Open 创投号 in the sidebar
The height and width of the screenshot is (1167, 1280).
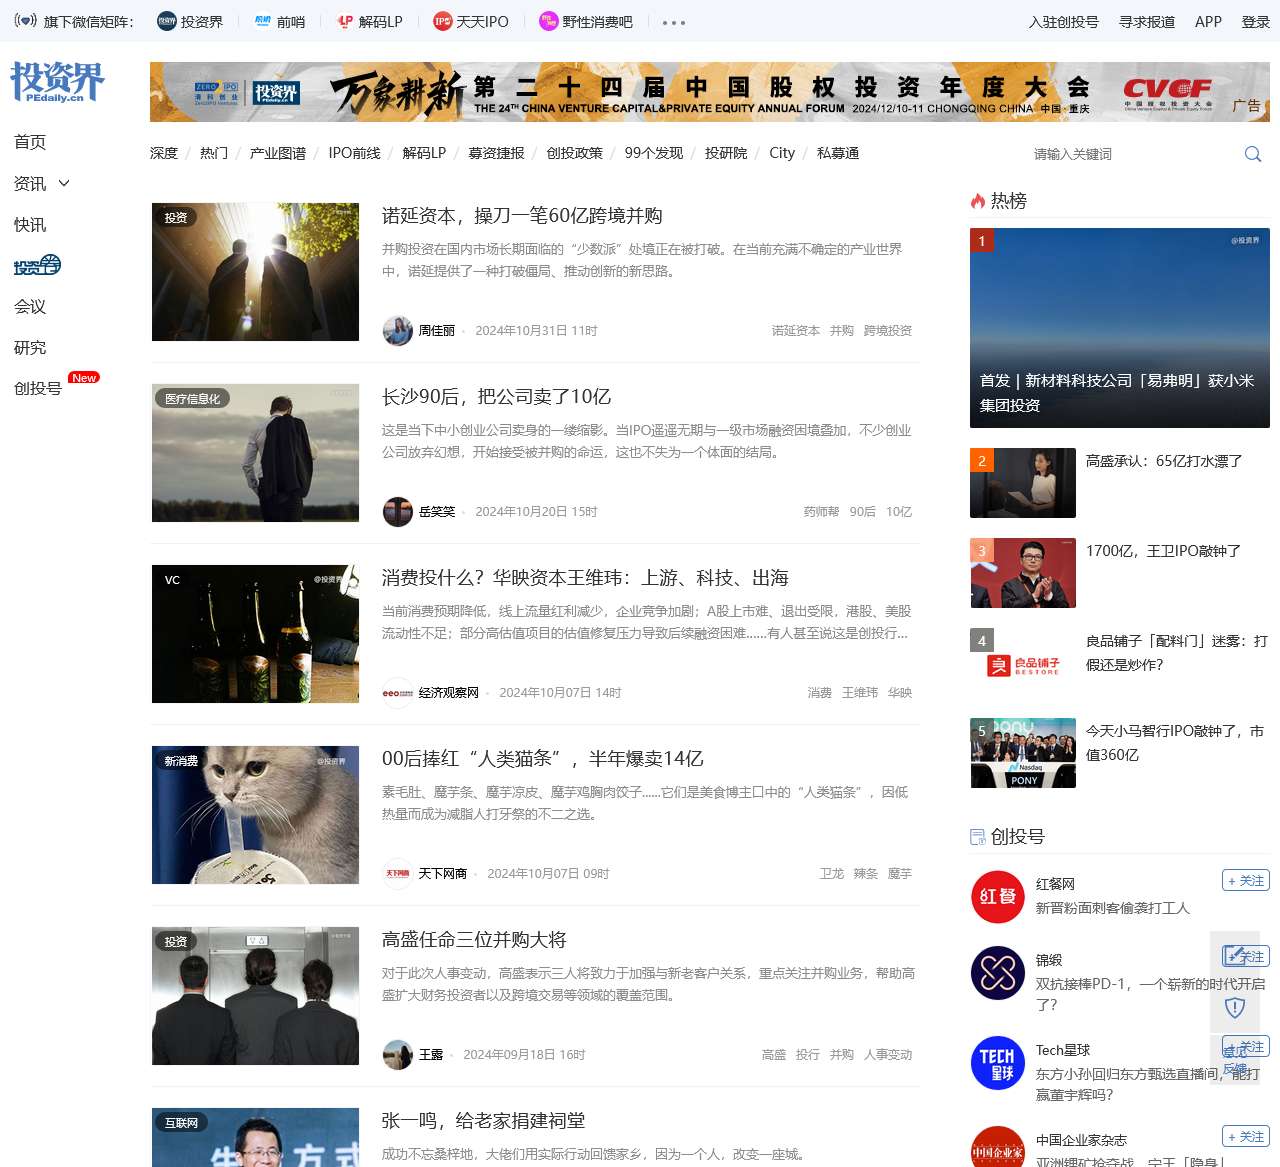coord(38,388)
